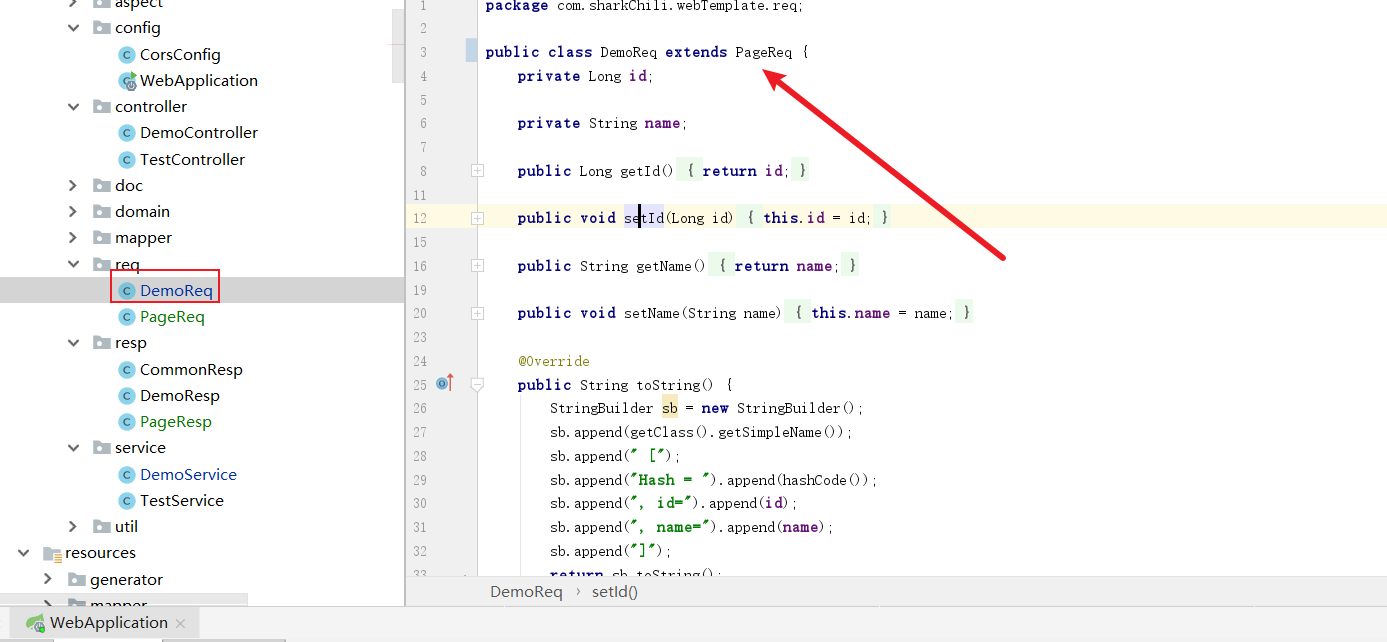1387x642 pixels.
Task: Click DemoReq in the breadcrumb bar
Action: pyautogui.click(x=526, y=592)
